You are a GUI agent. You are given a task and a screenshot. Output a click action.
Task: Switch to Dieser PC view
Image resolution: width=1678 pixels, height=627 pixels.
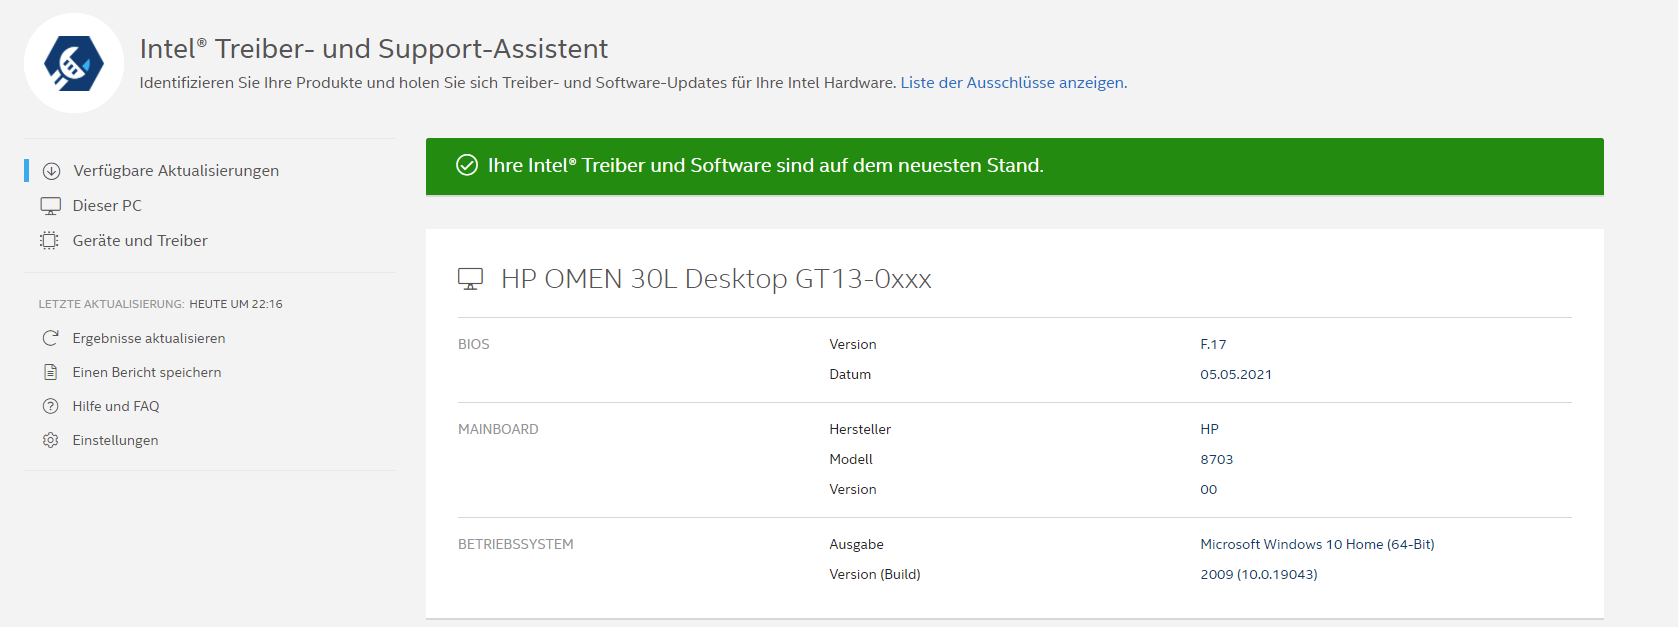click(x=107, y=206)
